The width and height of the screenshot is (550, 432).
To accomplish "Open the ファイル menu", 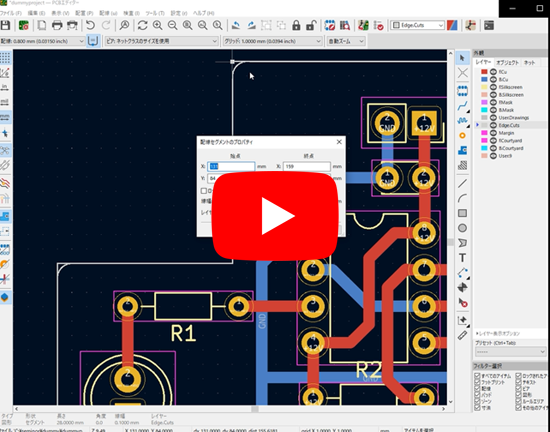I will pyautogui.click(x=11, y=13).
